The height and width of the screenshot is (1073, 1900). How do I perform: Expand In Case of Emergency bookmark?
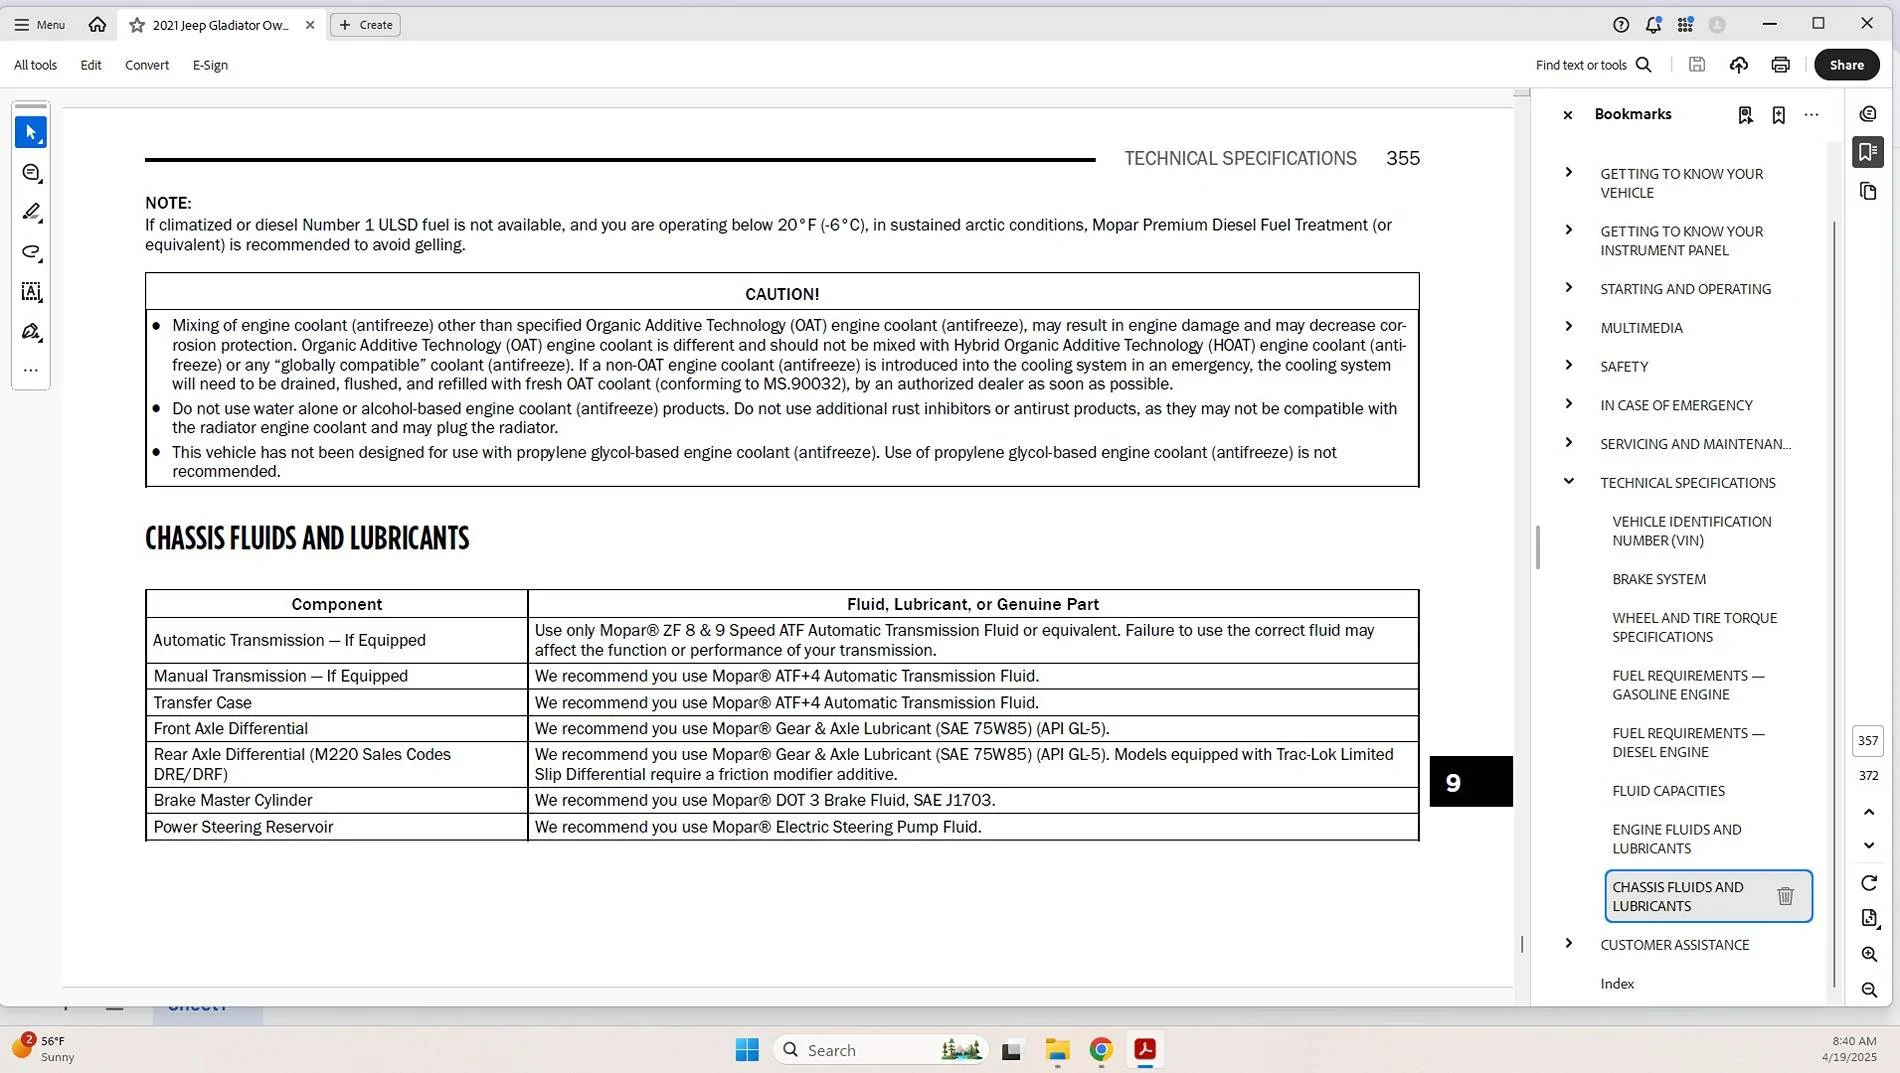pos(1568,404)
